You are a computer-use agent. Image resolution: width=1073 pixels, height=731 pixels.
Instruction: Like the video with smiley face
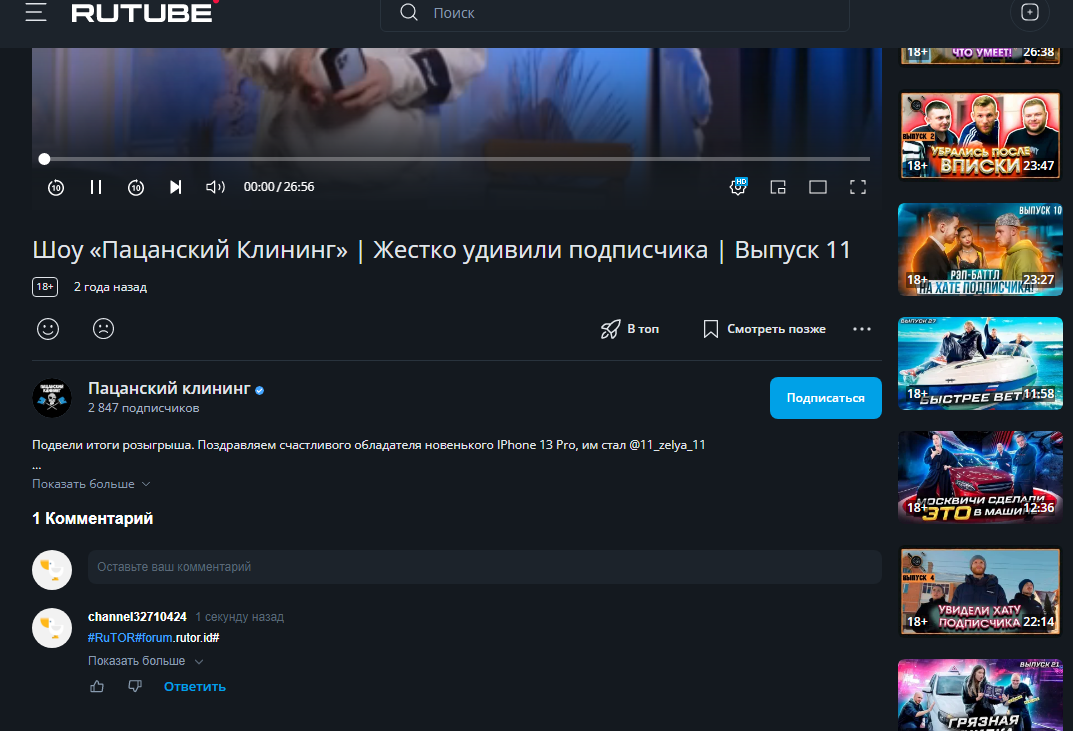(x=48, y=329)
